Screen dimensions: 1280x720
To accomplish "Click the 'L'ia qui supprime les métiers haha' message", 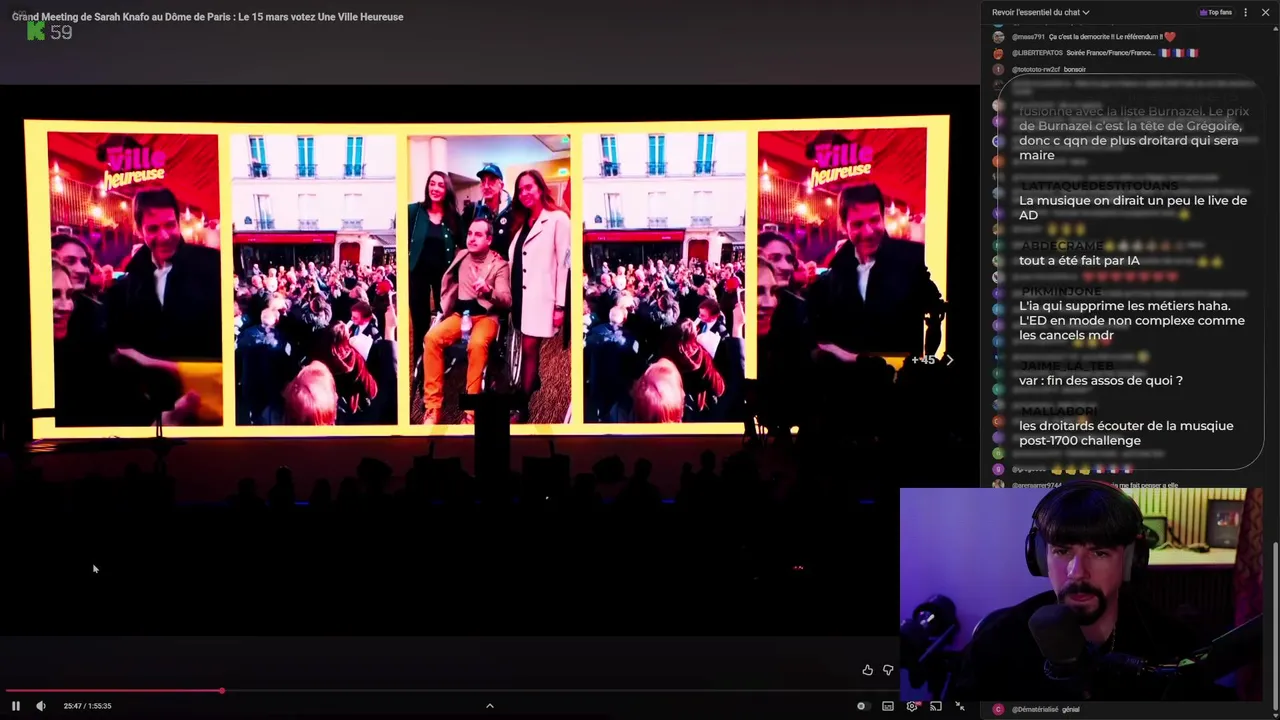I will 1132,320.
